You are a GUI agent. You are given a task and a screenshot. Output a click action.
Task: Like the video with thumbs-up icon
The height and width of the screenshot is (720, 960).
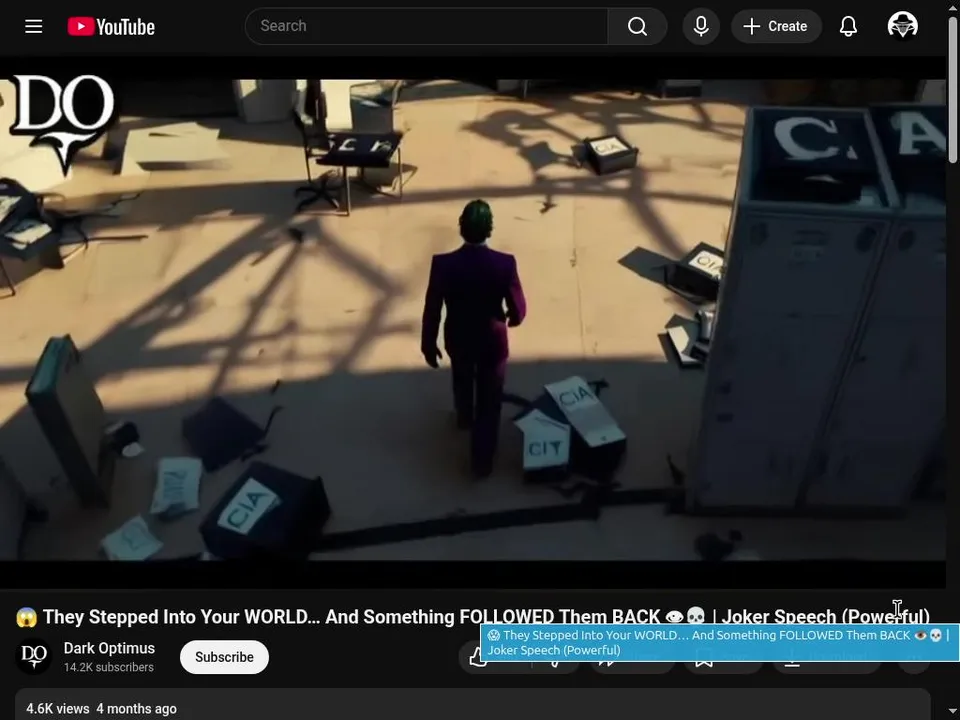tap(478, 658)
